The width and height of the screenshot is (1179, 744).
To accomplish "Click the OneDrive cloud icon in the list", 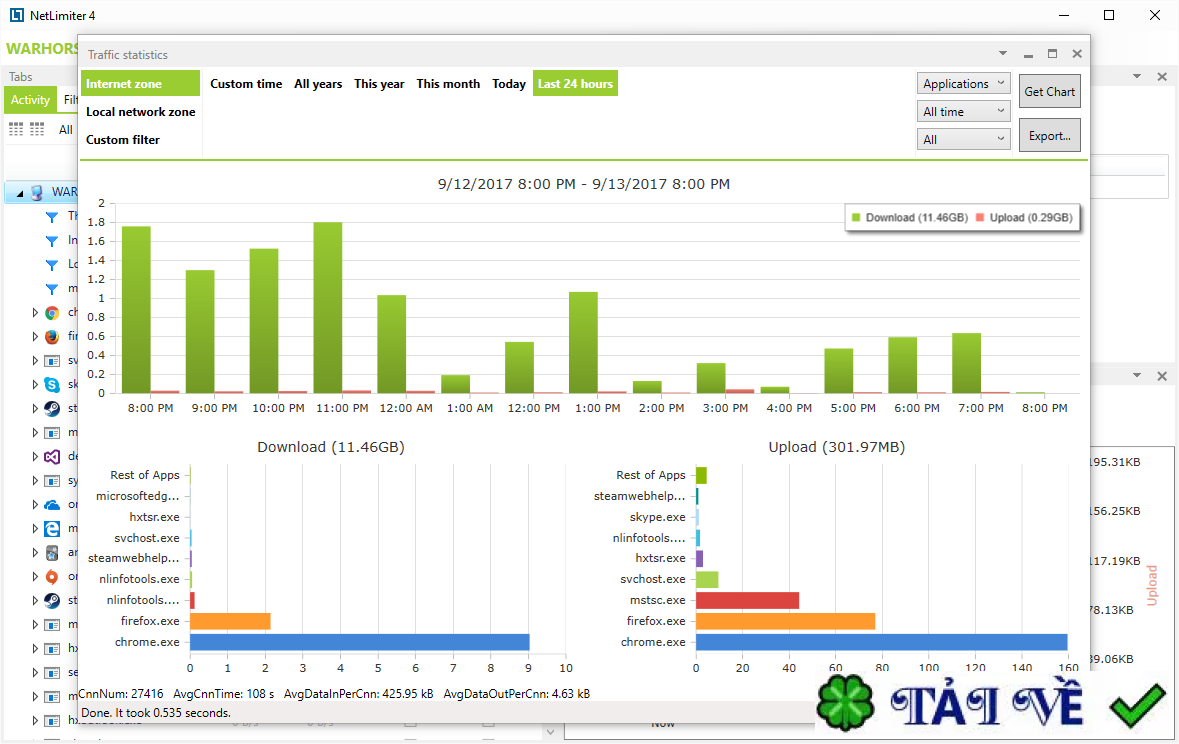I will tap(52, 504).
